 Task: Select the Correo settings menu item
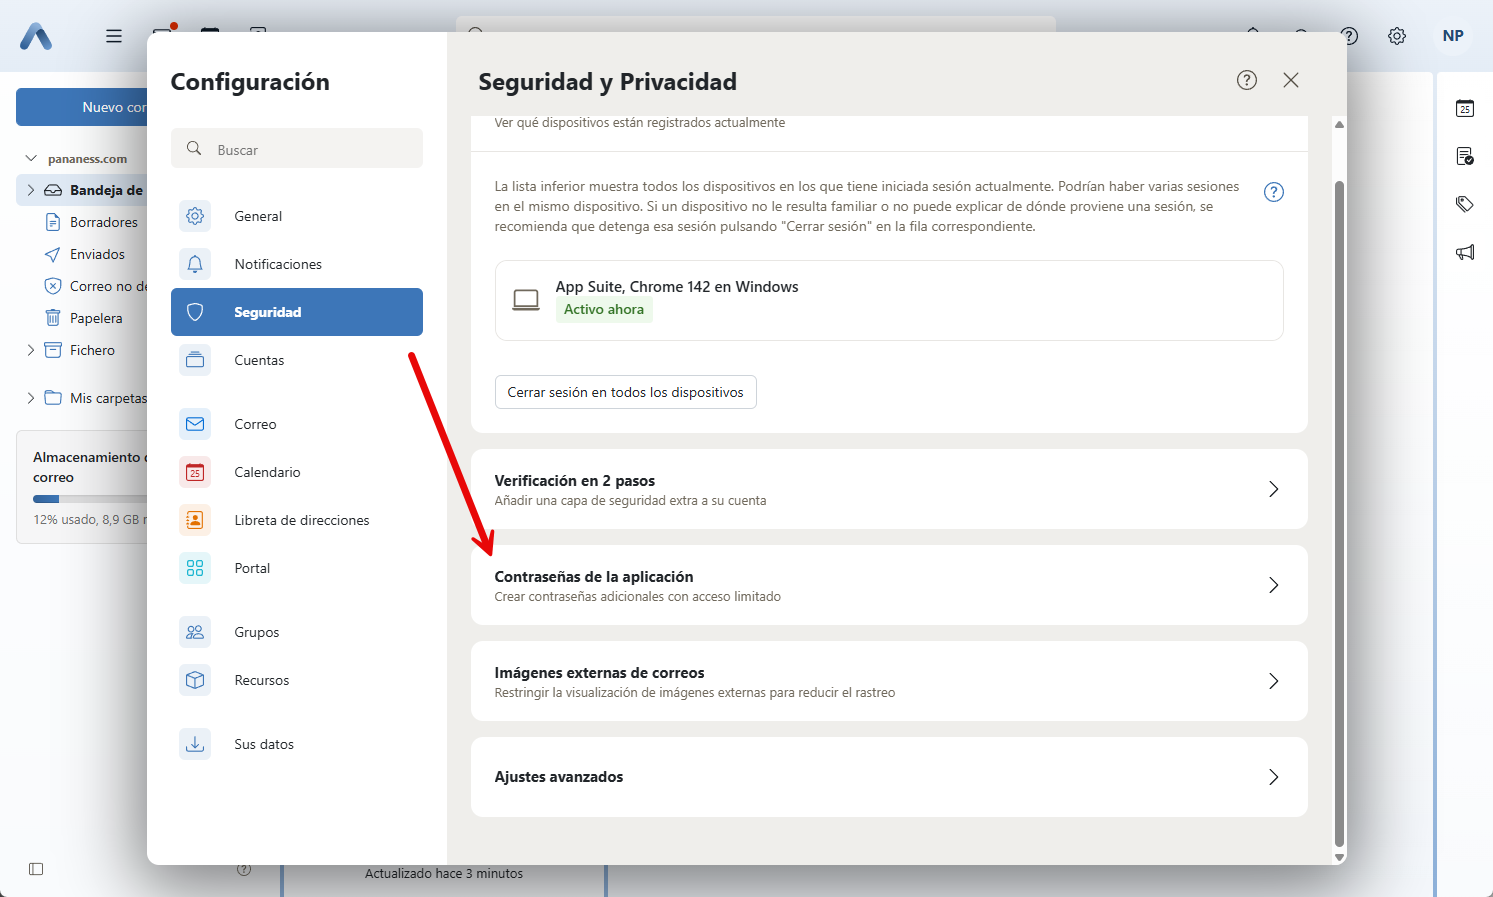(255, 424)
